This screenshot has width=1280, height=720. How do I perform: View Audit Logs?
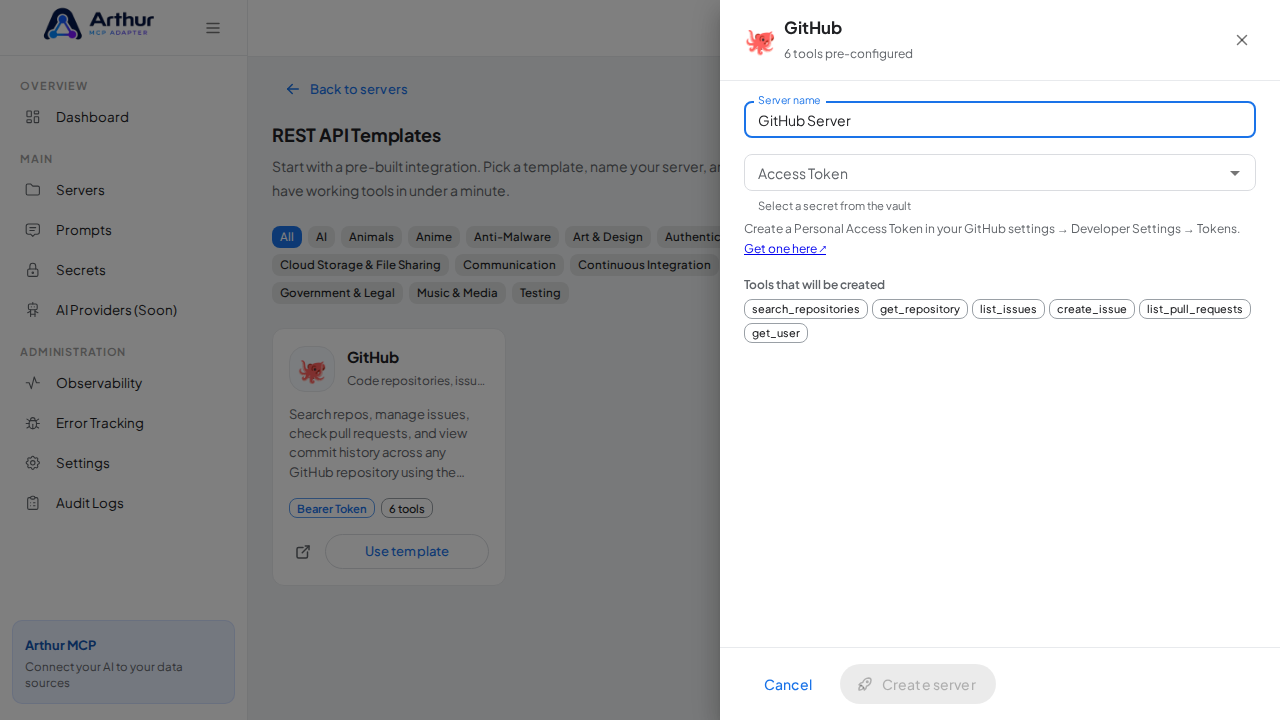click(x=124, y=503)
